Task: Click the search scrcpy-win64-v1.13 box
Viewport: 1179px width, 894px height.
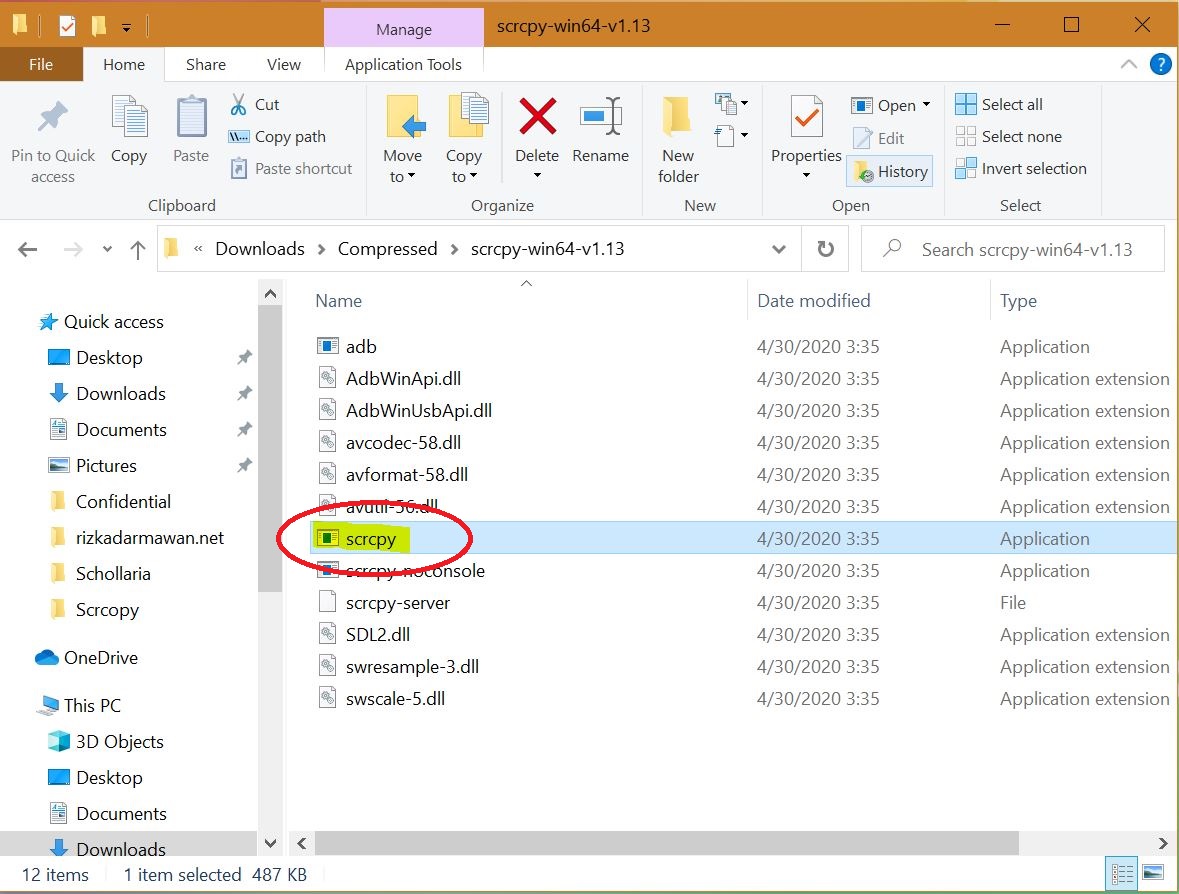Action: pos(1013,249)
